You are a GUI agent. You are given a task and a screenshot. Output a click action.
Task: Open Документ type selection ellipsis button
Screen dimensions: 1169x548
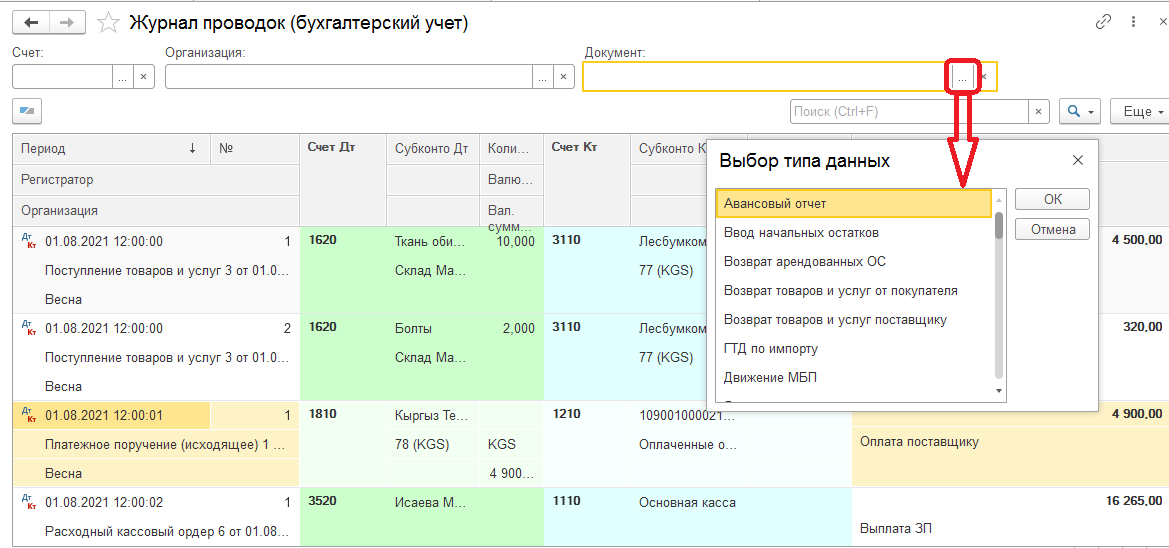point(962,76)
